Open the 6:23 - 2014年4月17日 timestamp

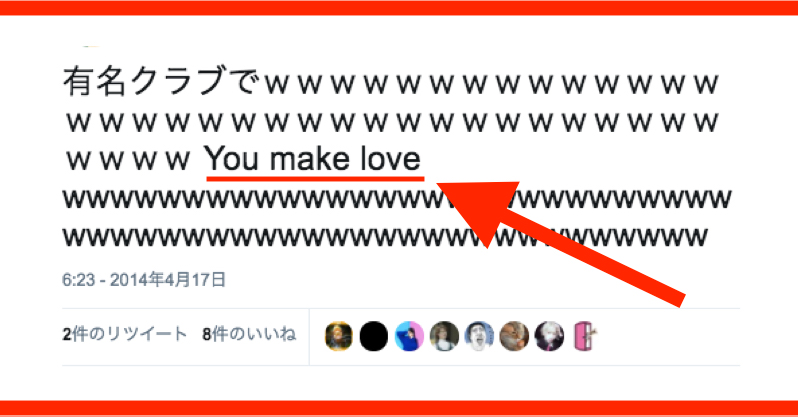(144, 280)
